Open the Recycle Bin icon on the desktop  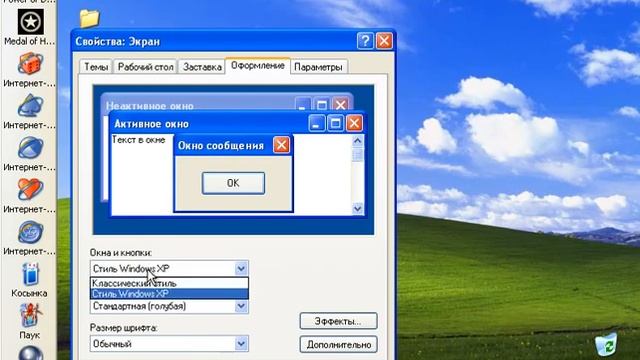point(606,344)
